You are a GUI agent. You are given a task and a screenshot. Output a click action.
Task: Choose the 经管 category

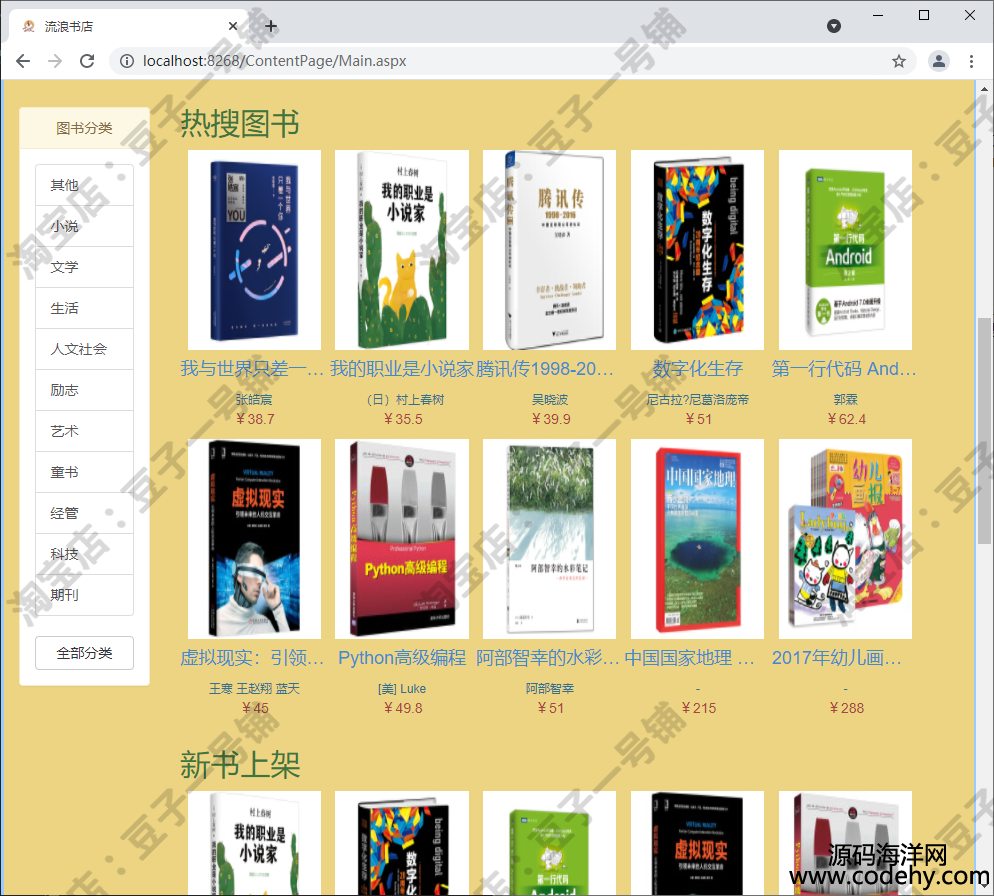pyautogui.click(x=84, y=513)
